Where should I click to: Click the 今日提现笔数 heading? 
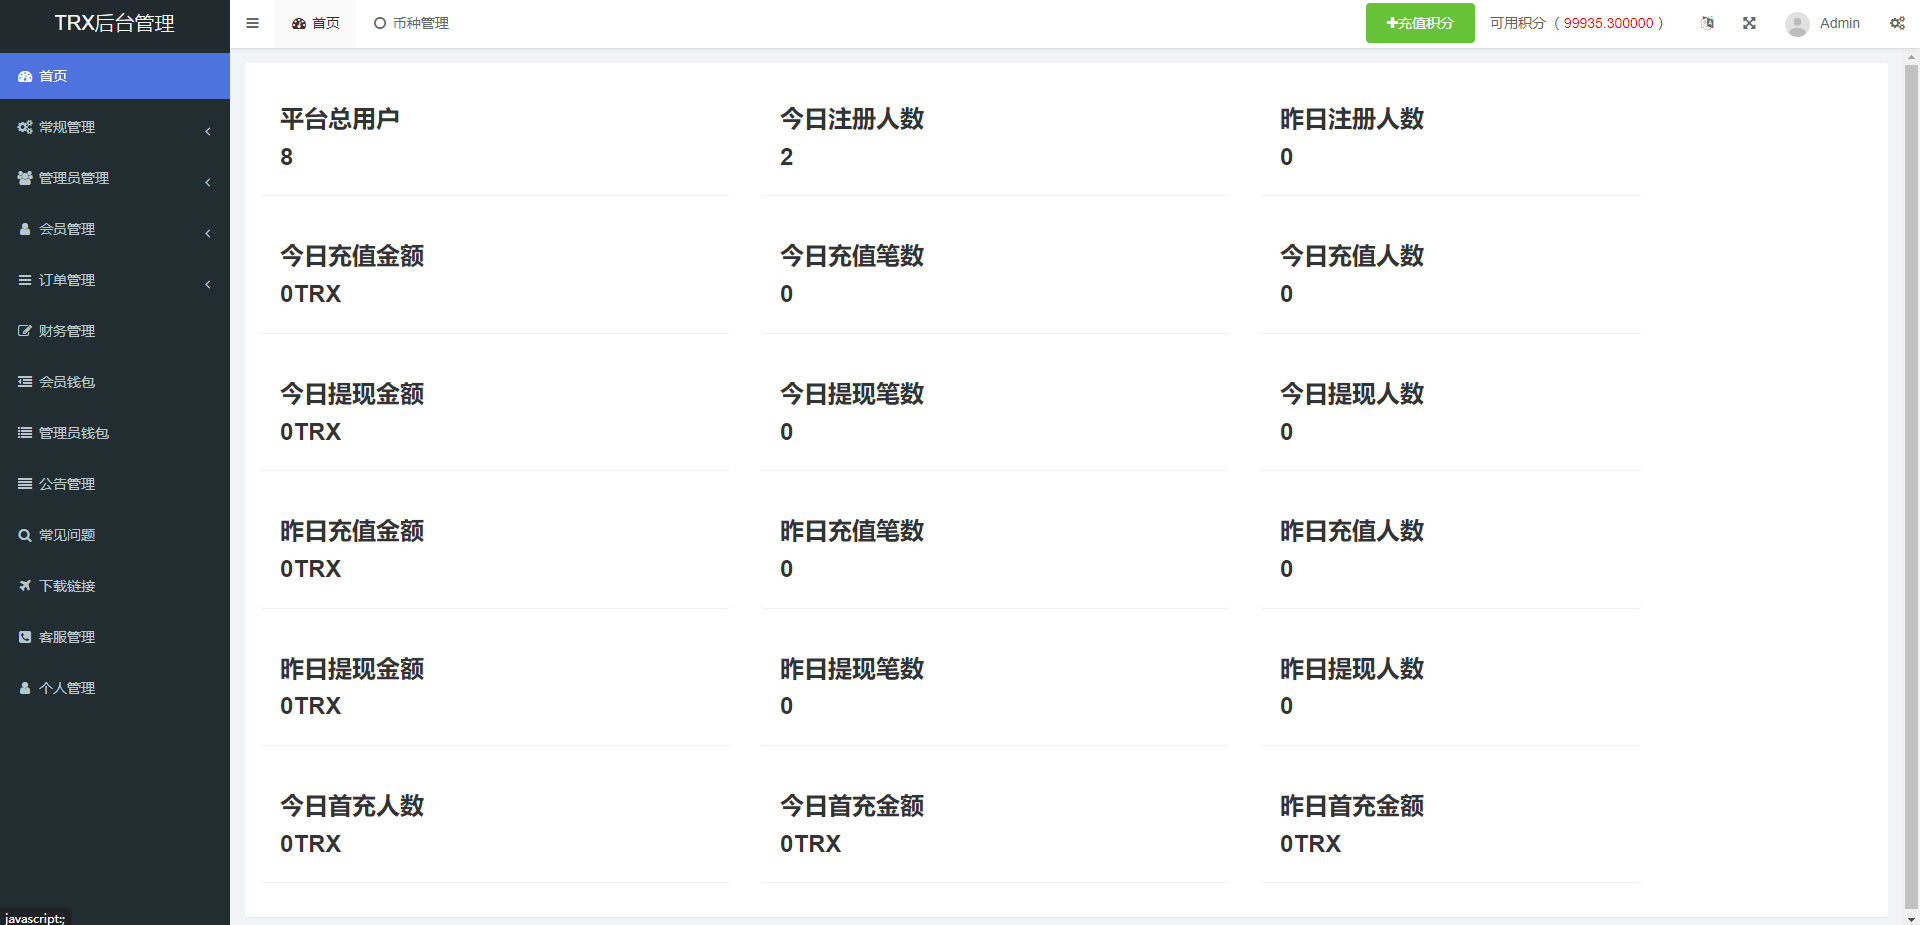852,394
